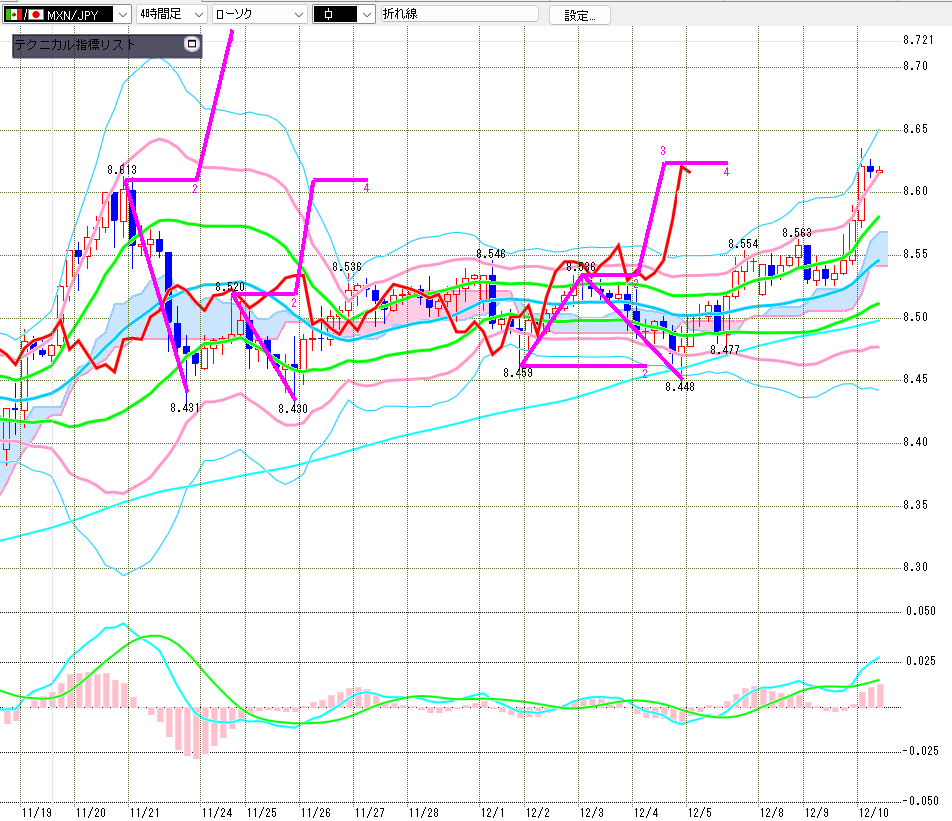The height and width of the screenshot is (821, 952).
Task: Open the ローソク chart type dropdown
Action: [x=297, y=14]
